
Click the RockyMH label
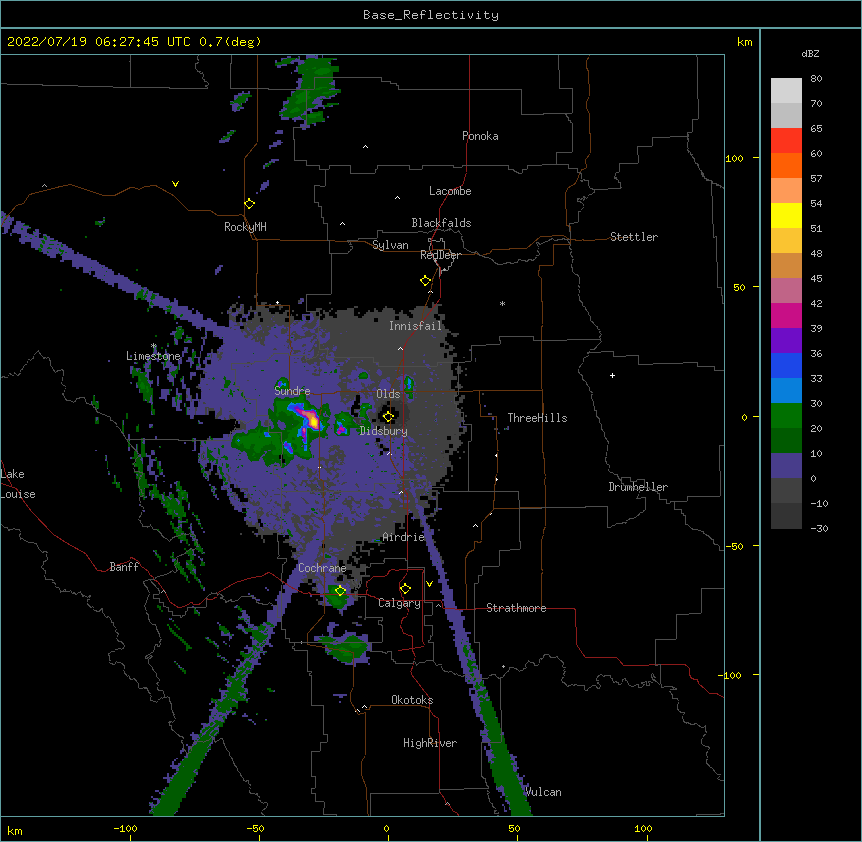tap(245, 227)
